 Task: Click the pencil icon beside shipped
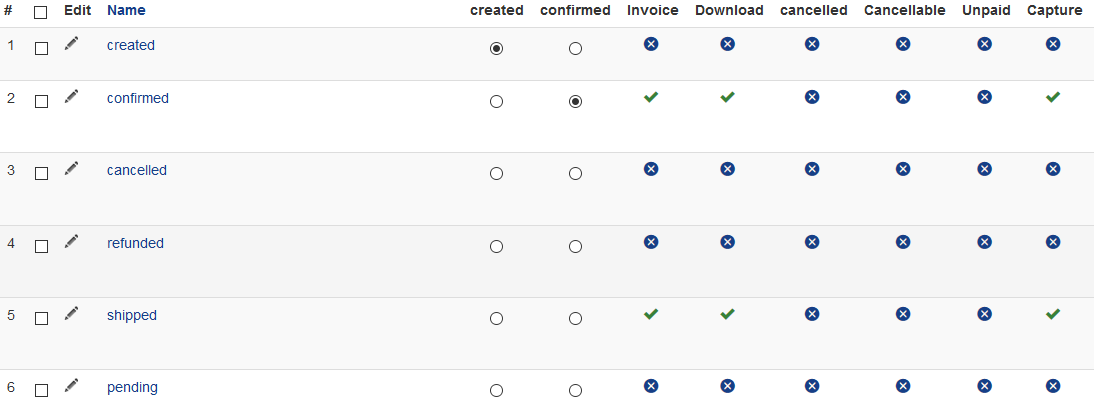coord(71,314)
